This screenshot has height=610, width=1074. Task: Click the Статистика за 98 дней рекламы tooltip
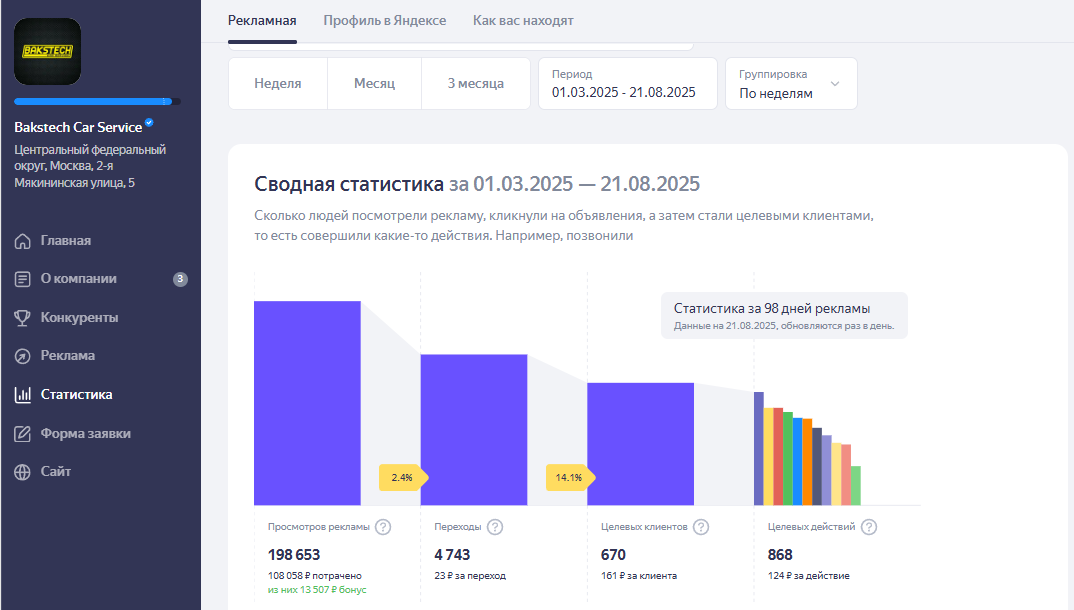point(784,316)
